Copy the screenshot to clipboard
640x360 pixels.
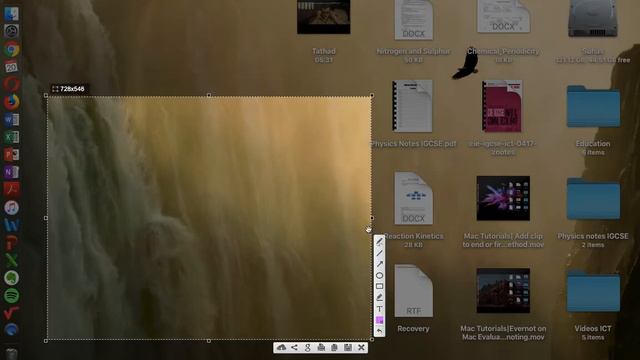coord(334,347)
